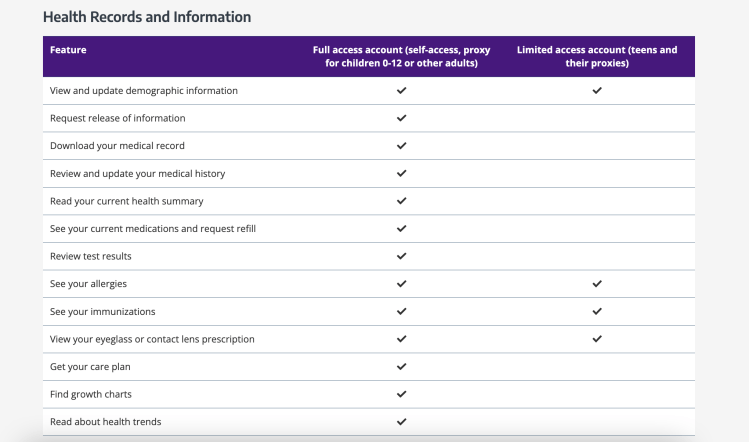Select the Limited access account column header
This screenshot has height=442, width=749.
coord(597,56)
